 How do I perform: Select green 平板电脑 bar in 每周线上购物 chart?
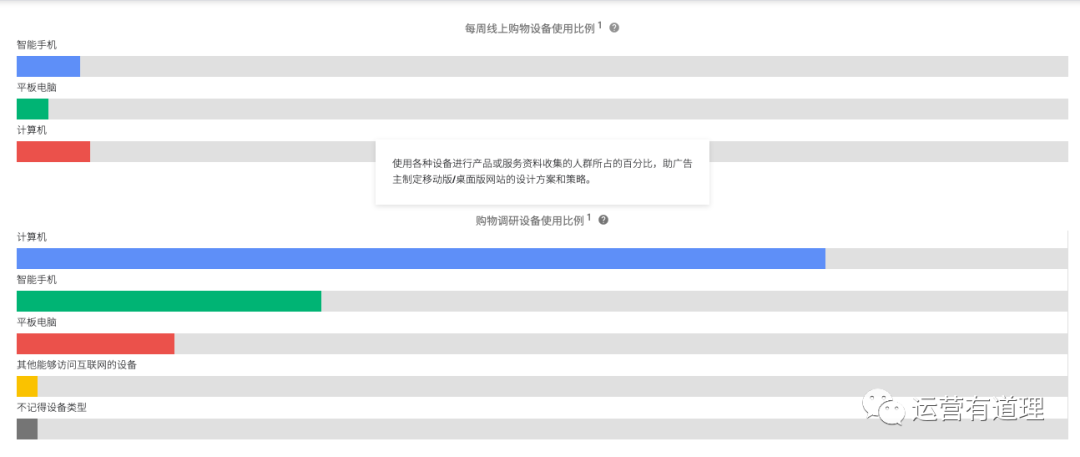pyautogui.click(x=32, y=109)
